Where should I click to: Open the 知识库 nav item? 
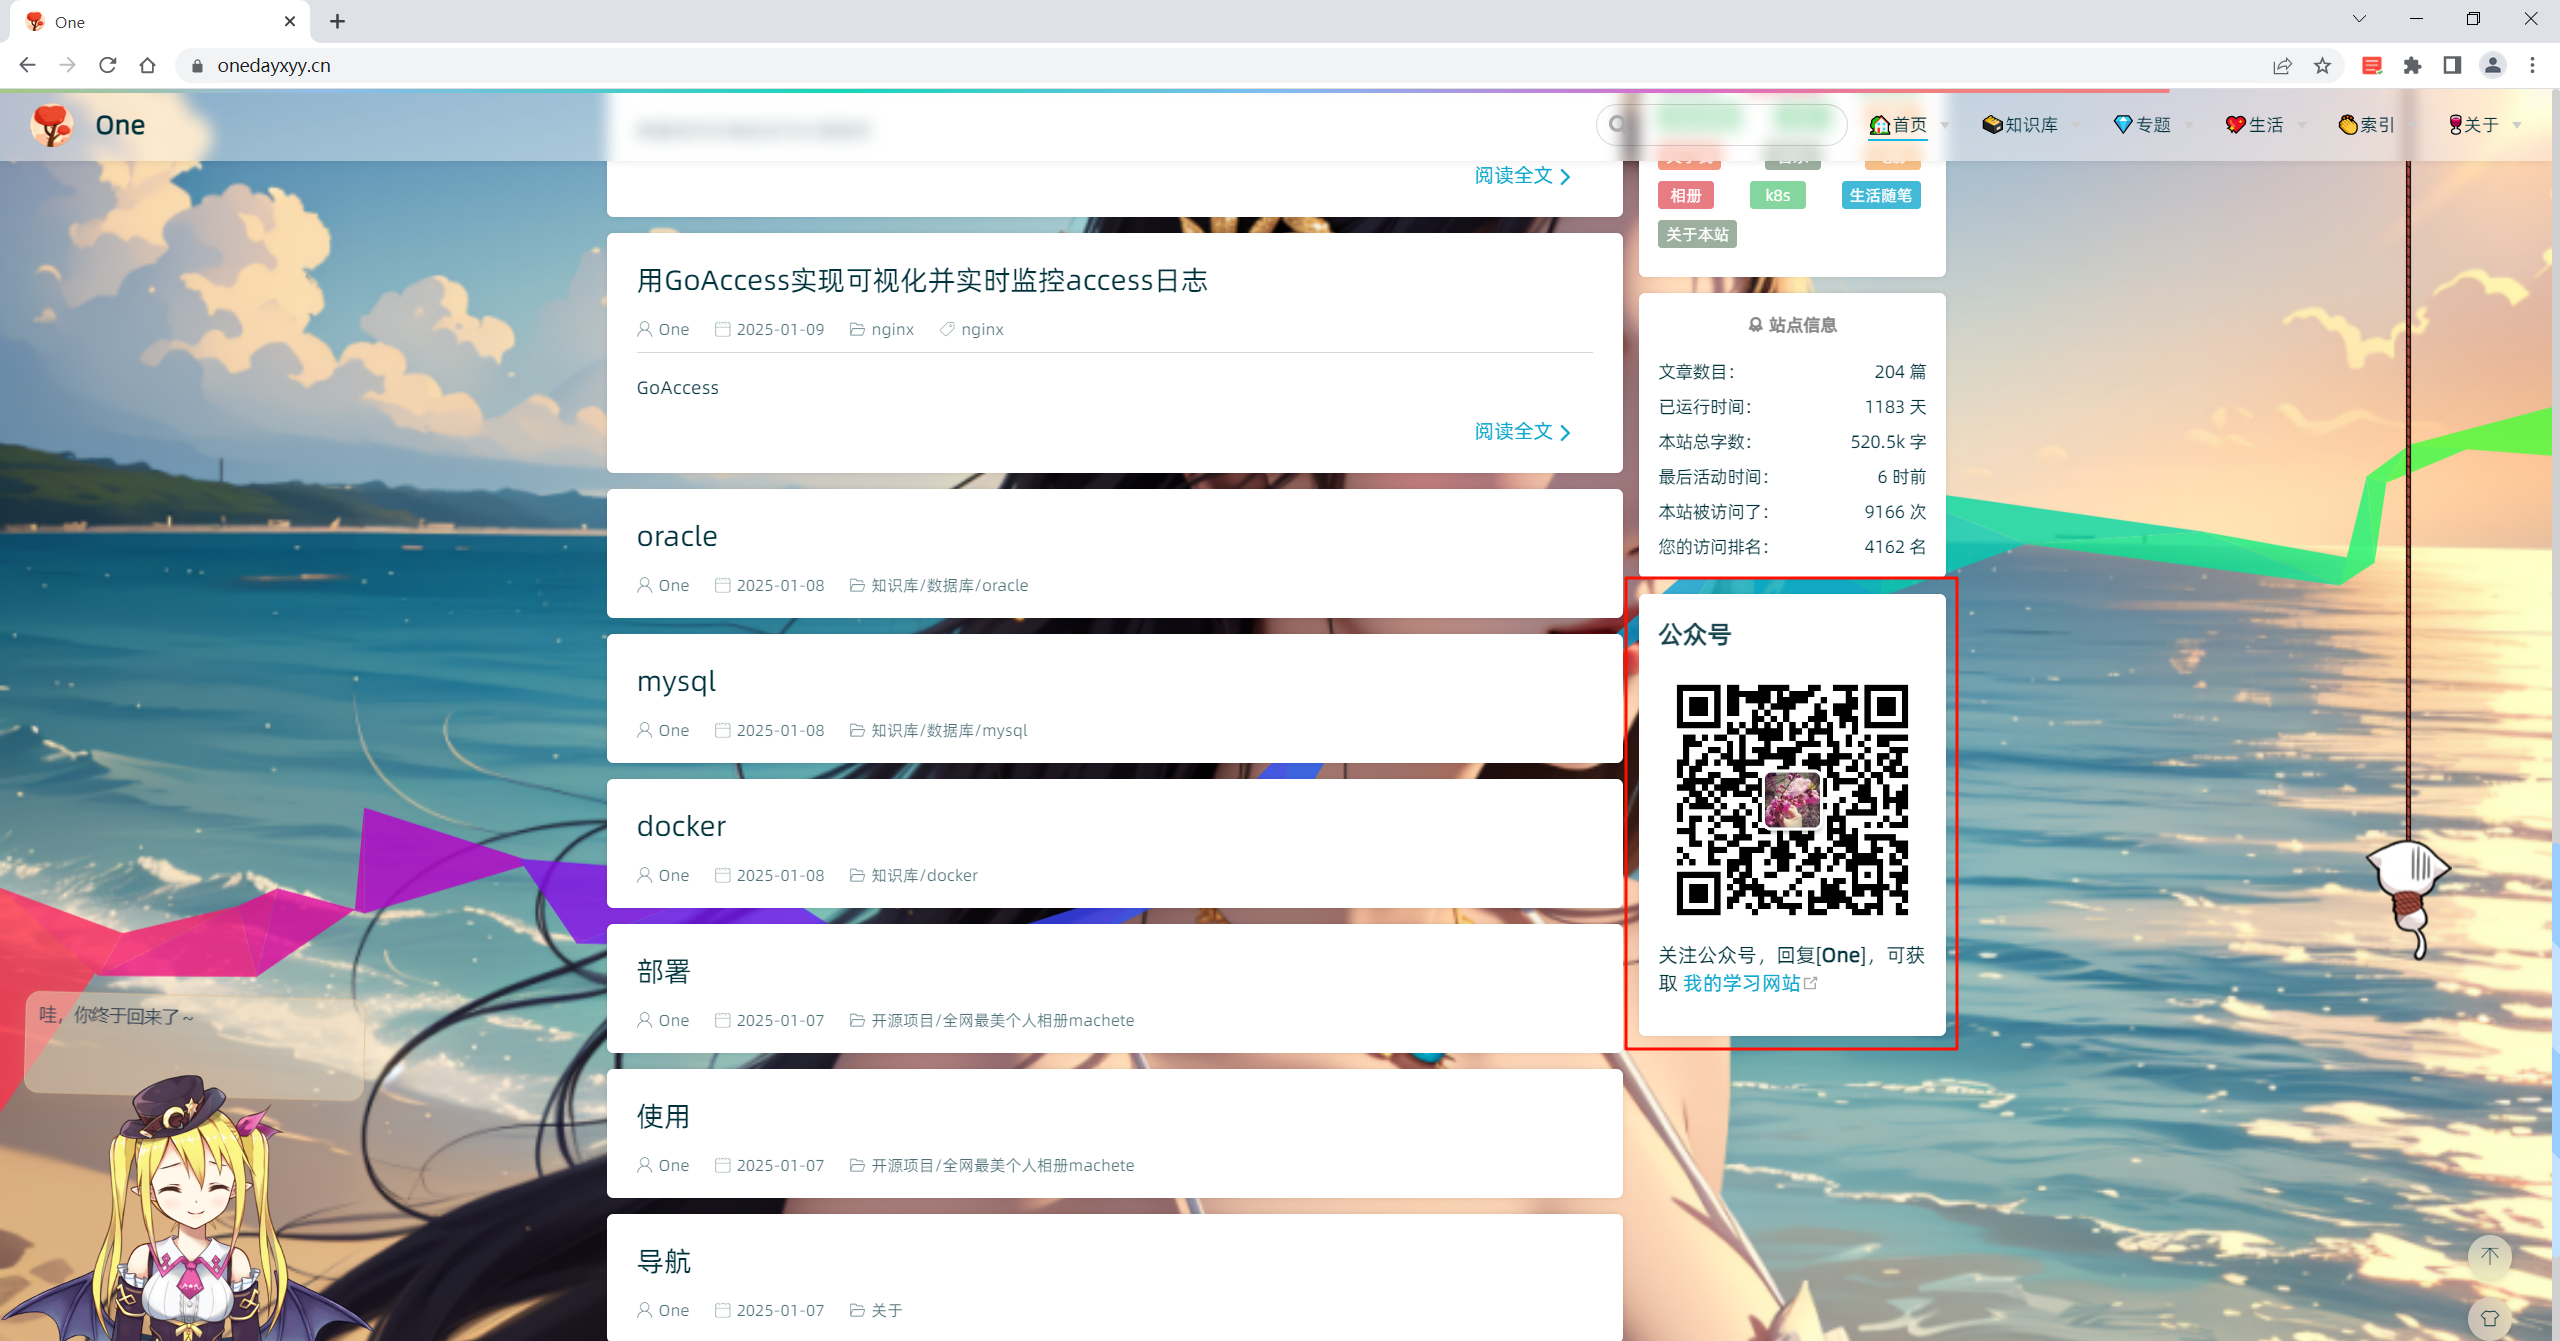tap(2020, 125)
